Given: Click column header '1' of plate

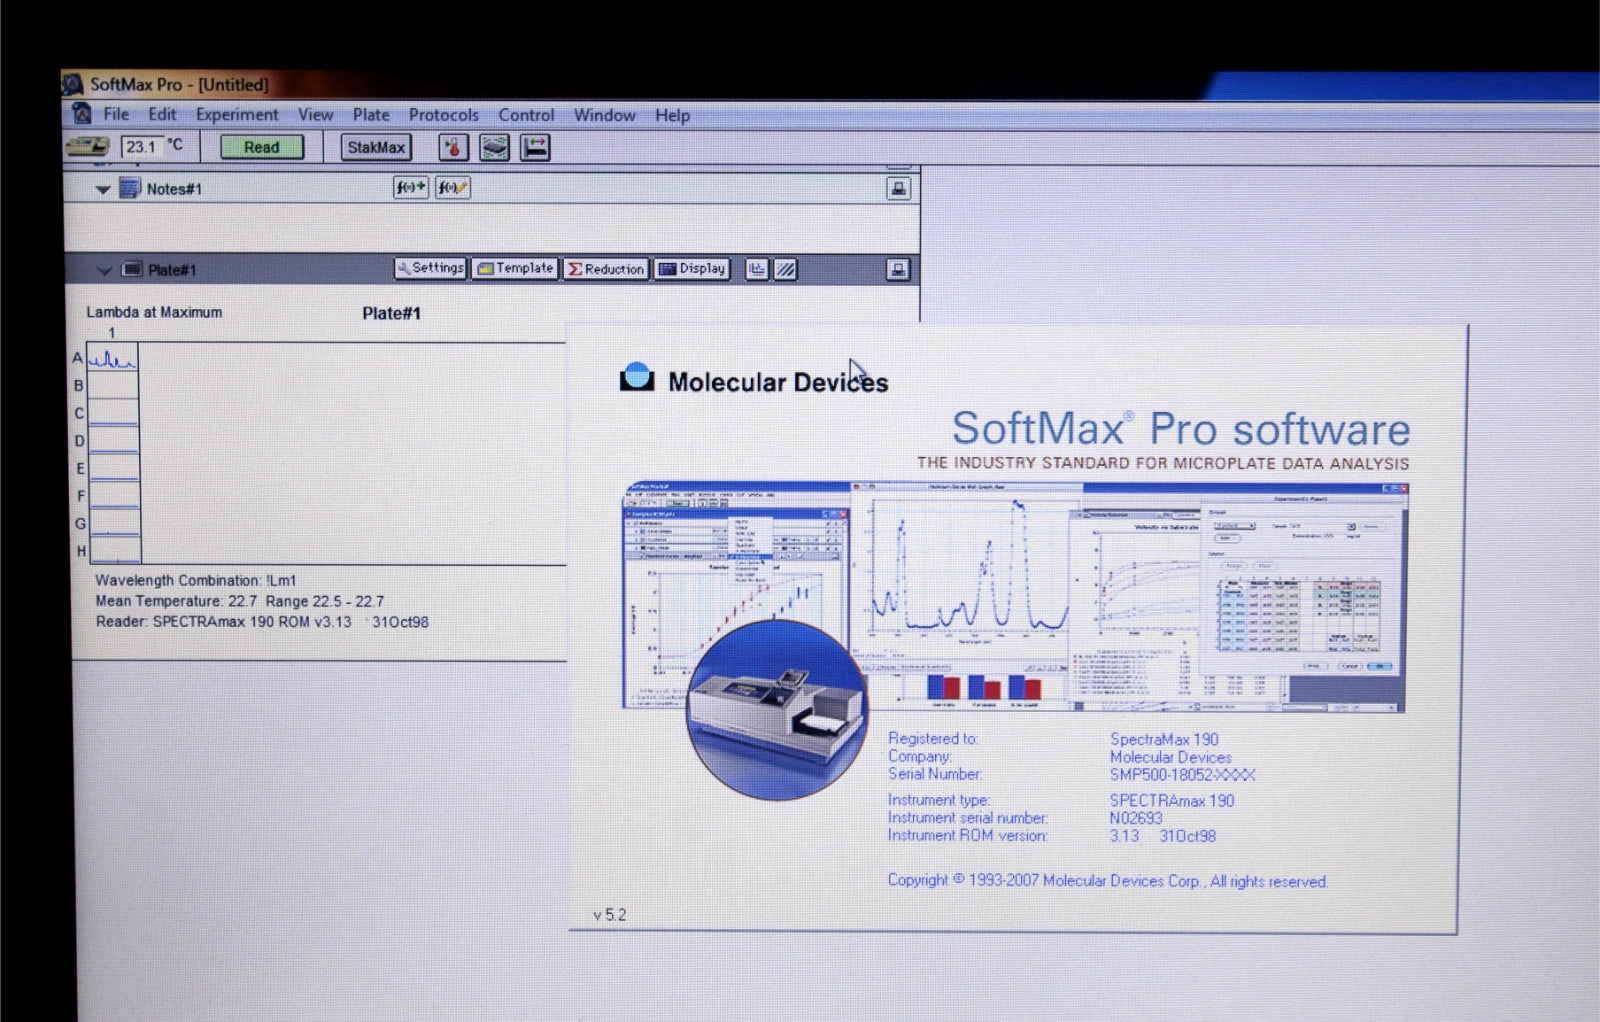Looking at the screenshot, I should (x=112, y=333).
